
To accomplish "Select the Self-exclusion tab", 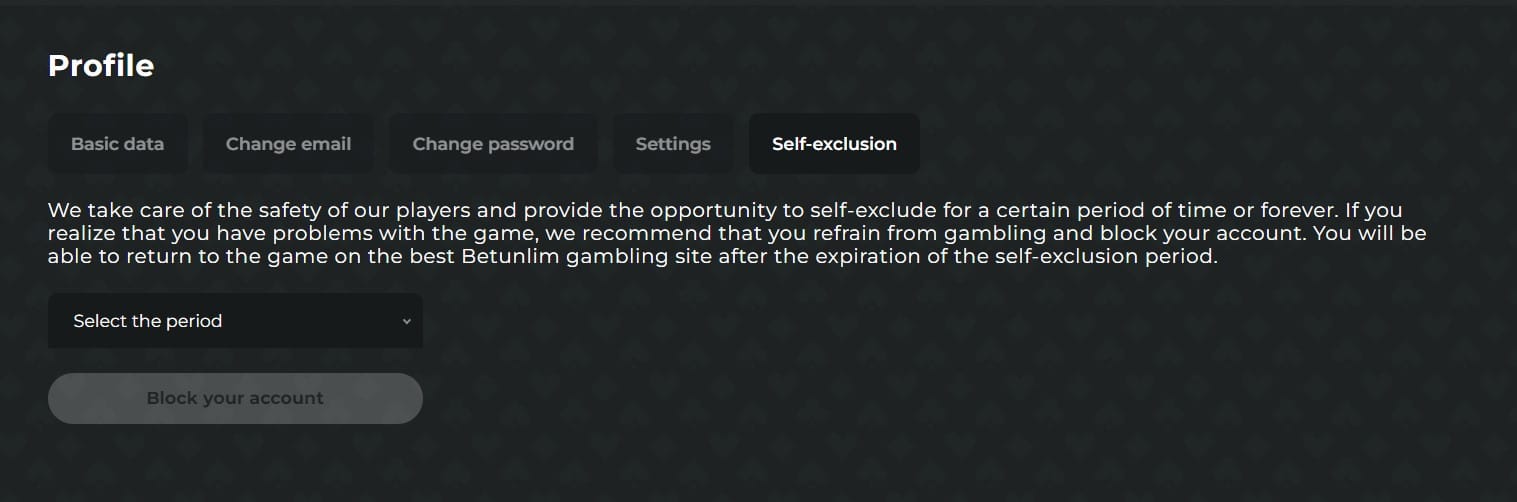I will point(834,144).
